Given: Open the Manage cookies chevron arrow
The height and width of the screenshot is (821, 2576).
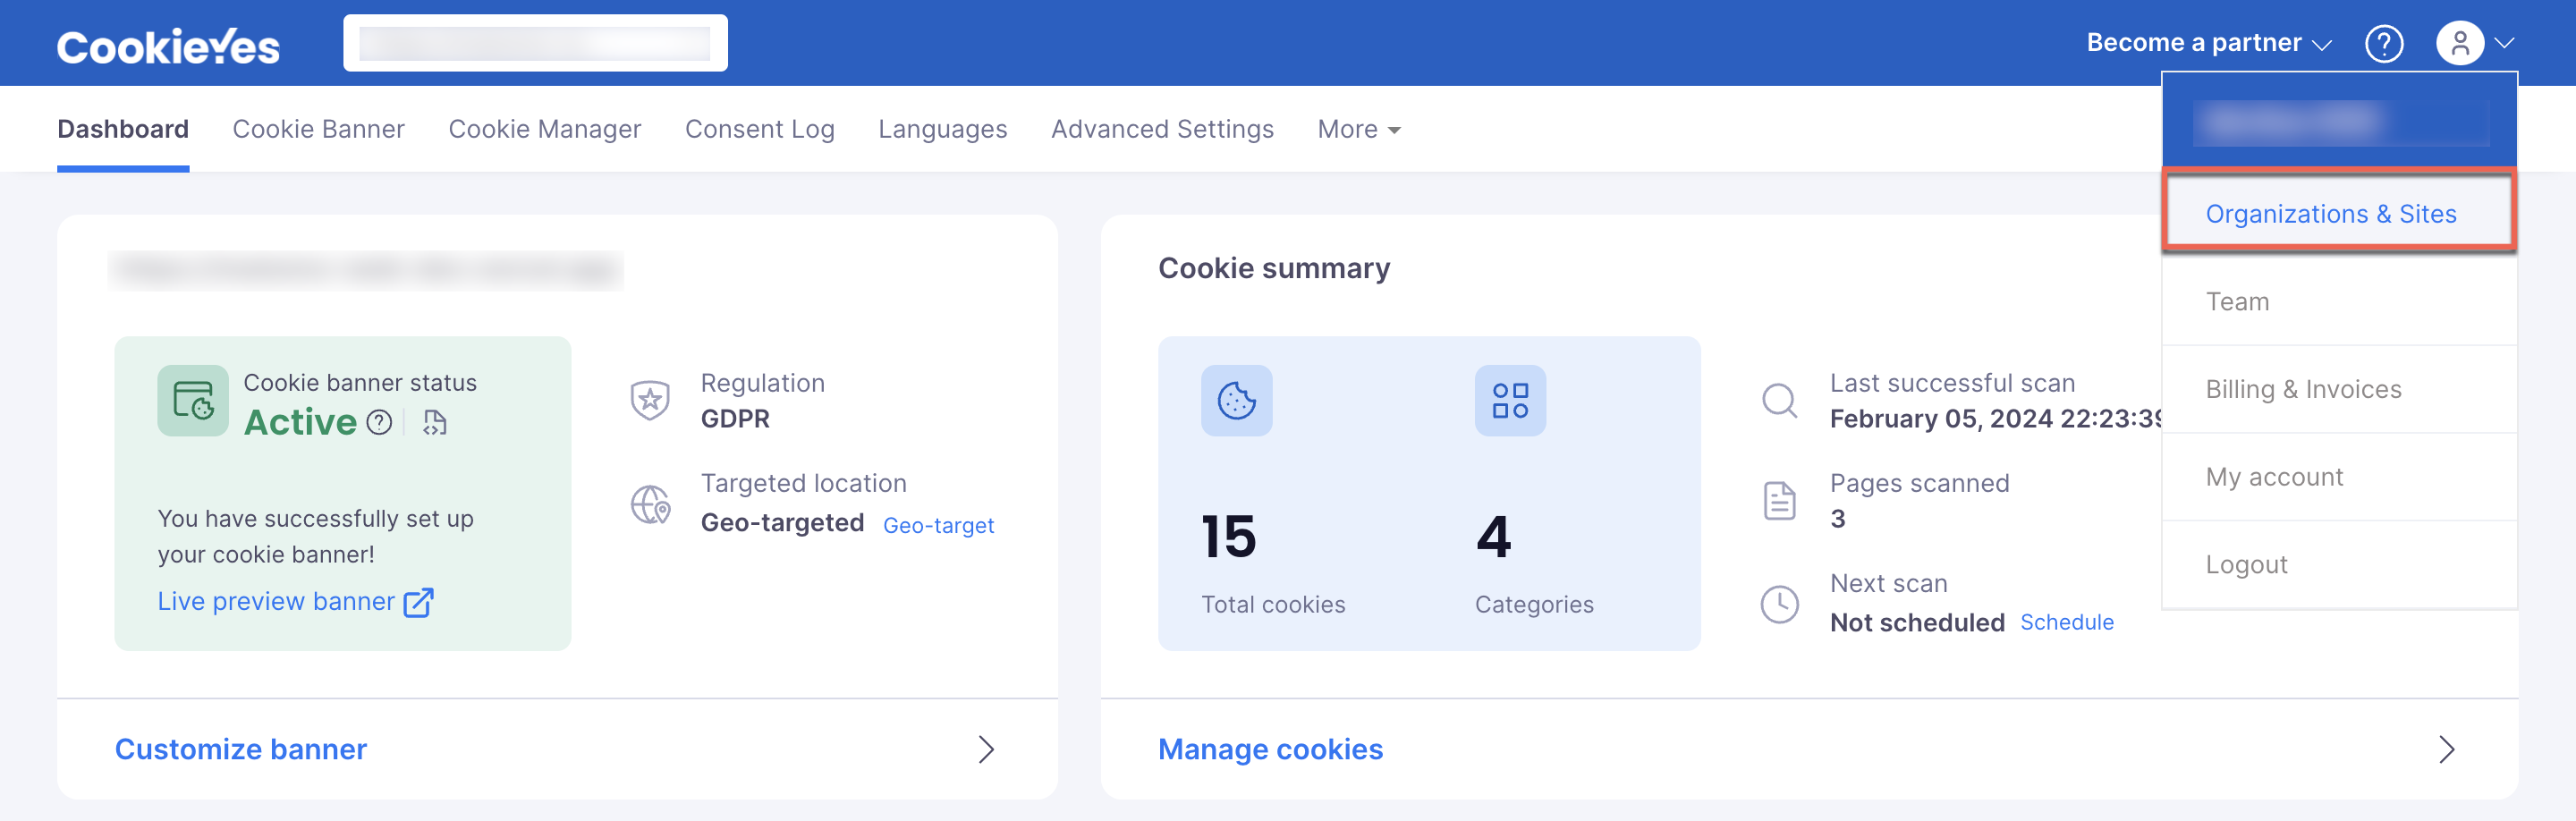Looking at the screenshot, I should [x=2446, y=750].
